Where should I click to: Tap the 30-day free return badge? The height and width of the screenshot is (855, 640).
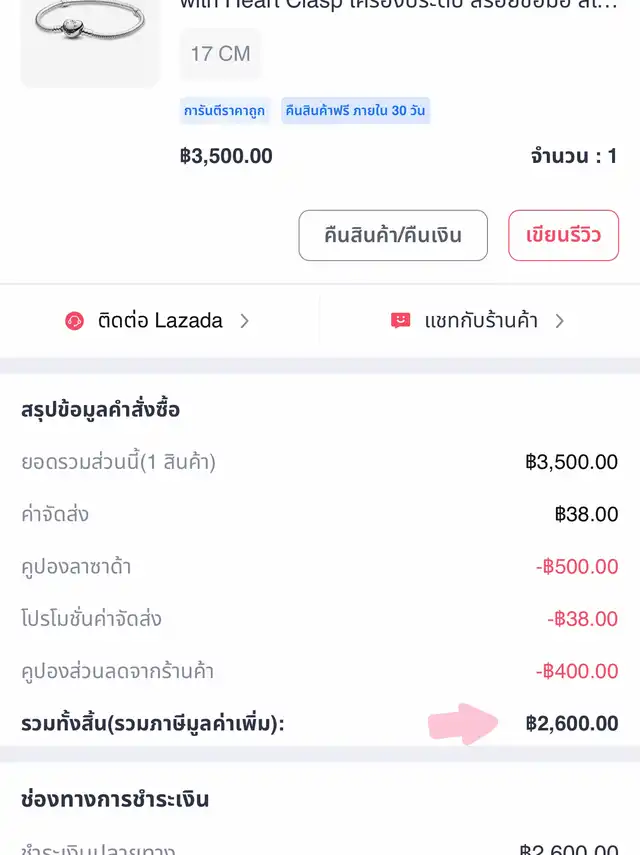click(x=356, y=111)
